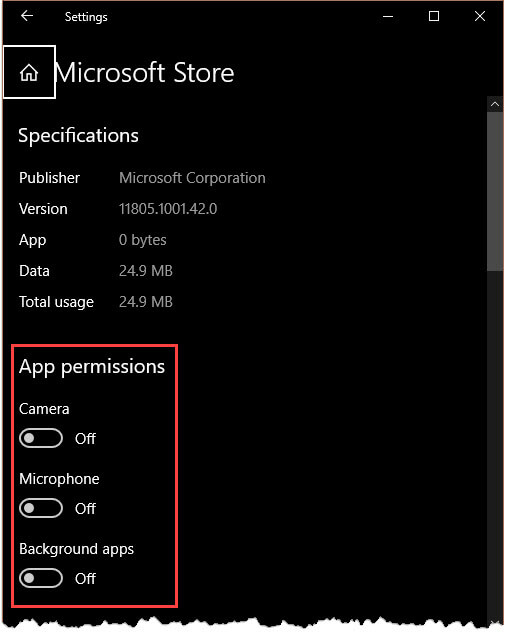Screen dimensions: 506x636
Task: Go back using the arrow icon
Action: coord(27,16)
